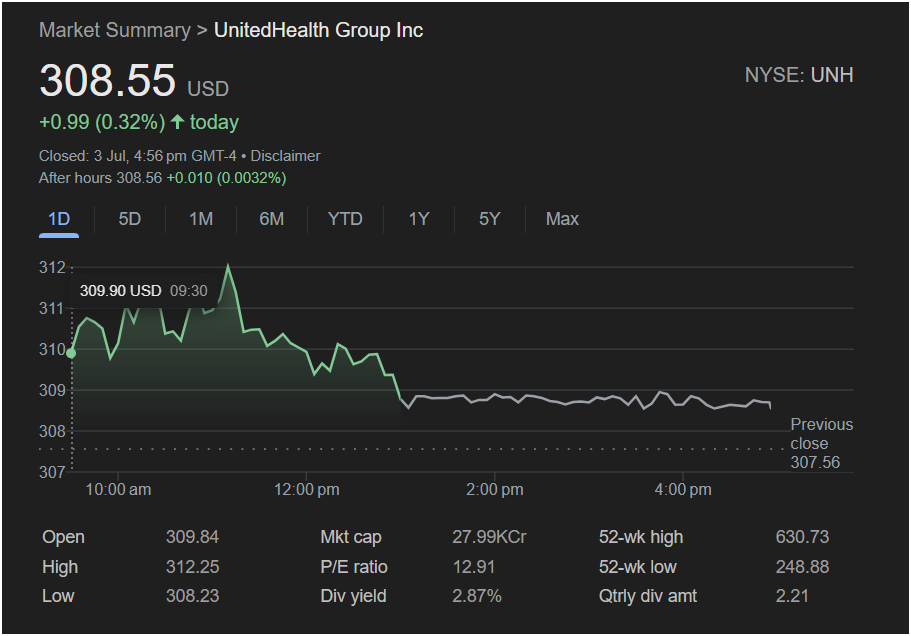Select the YTD tab

(x=345, y=219)
